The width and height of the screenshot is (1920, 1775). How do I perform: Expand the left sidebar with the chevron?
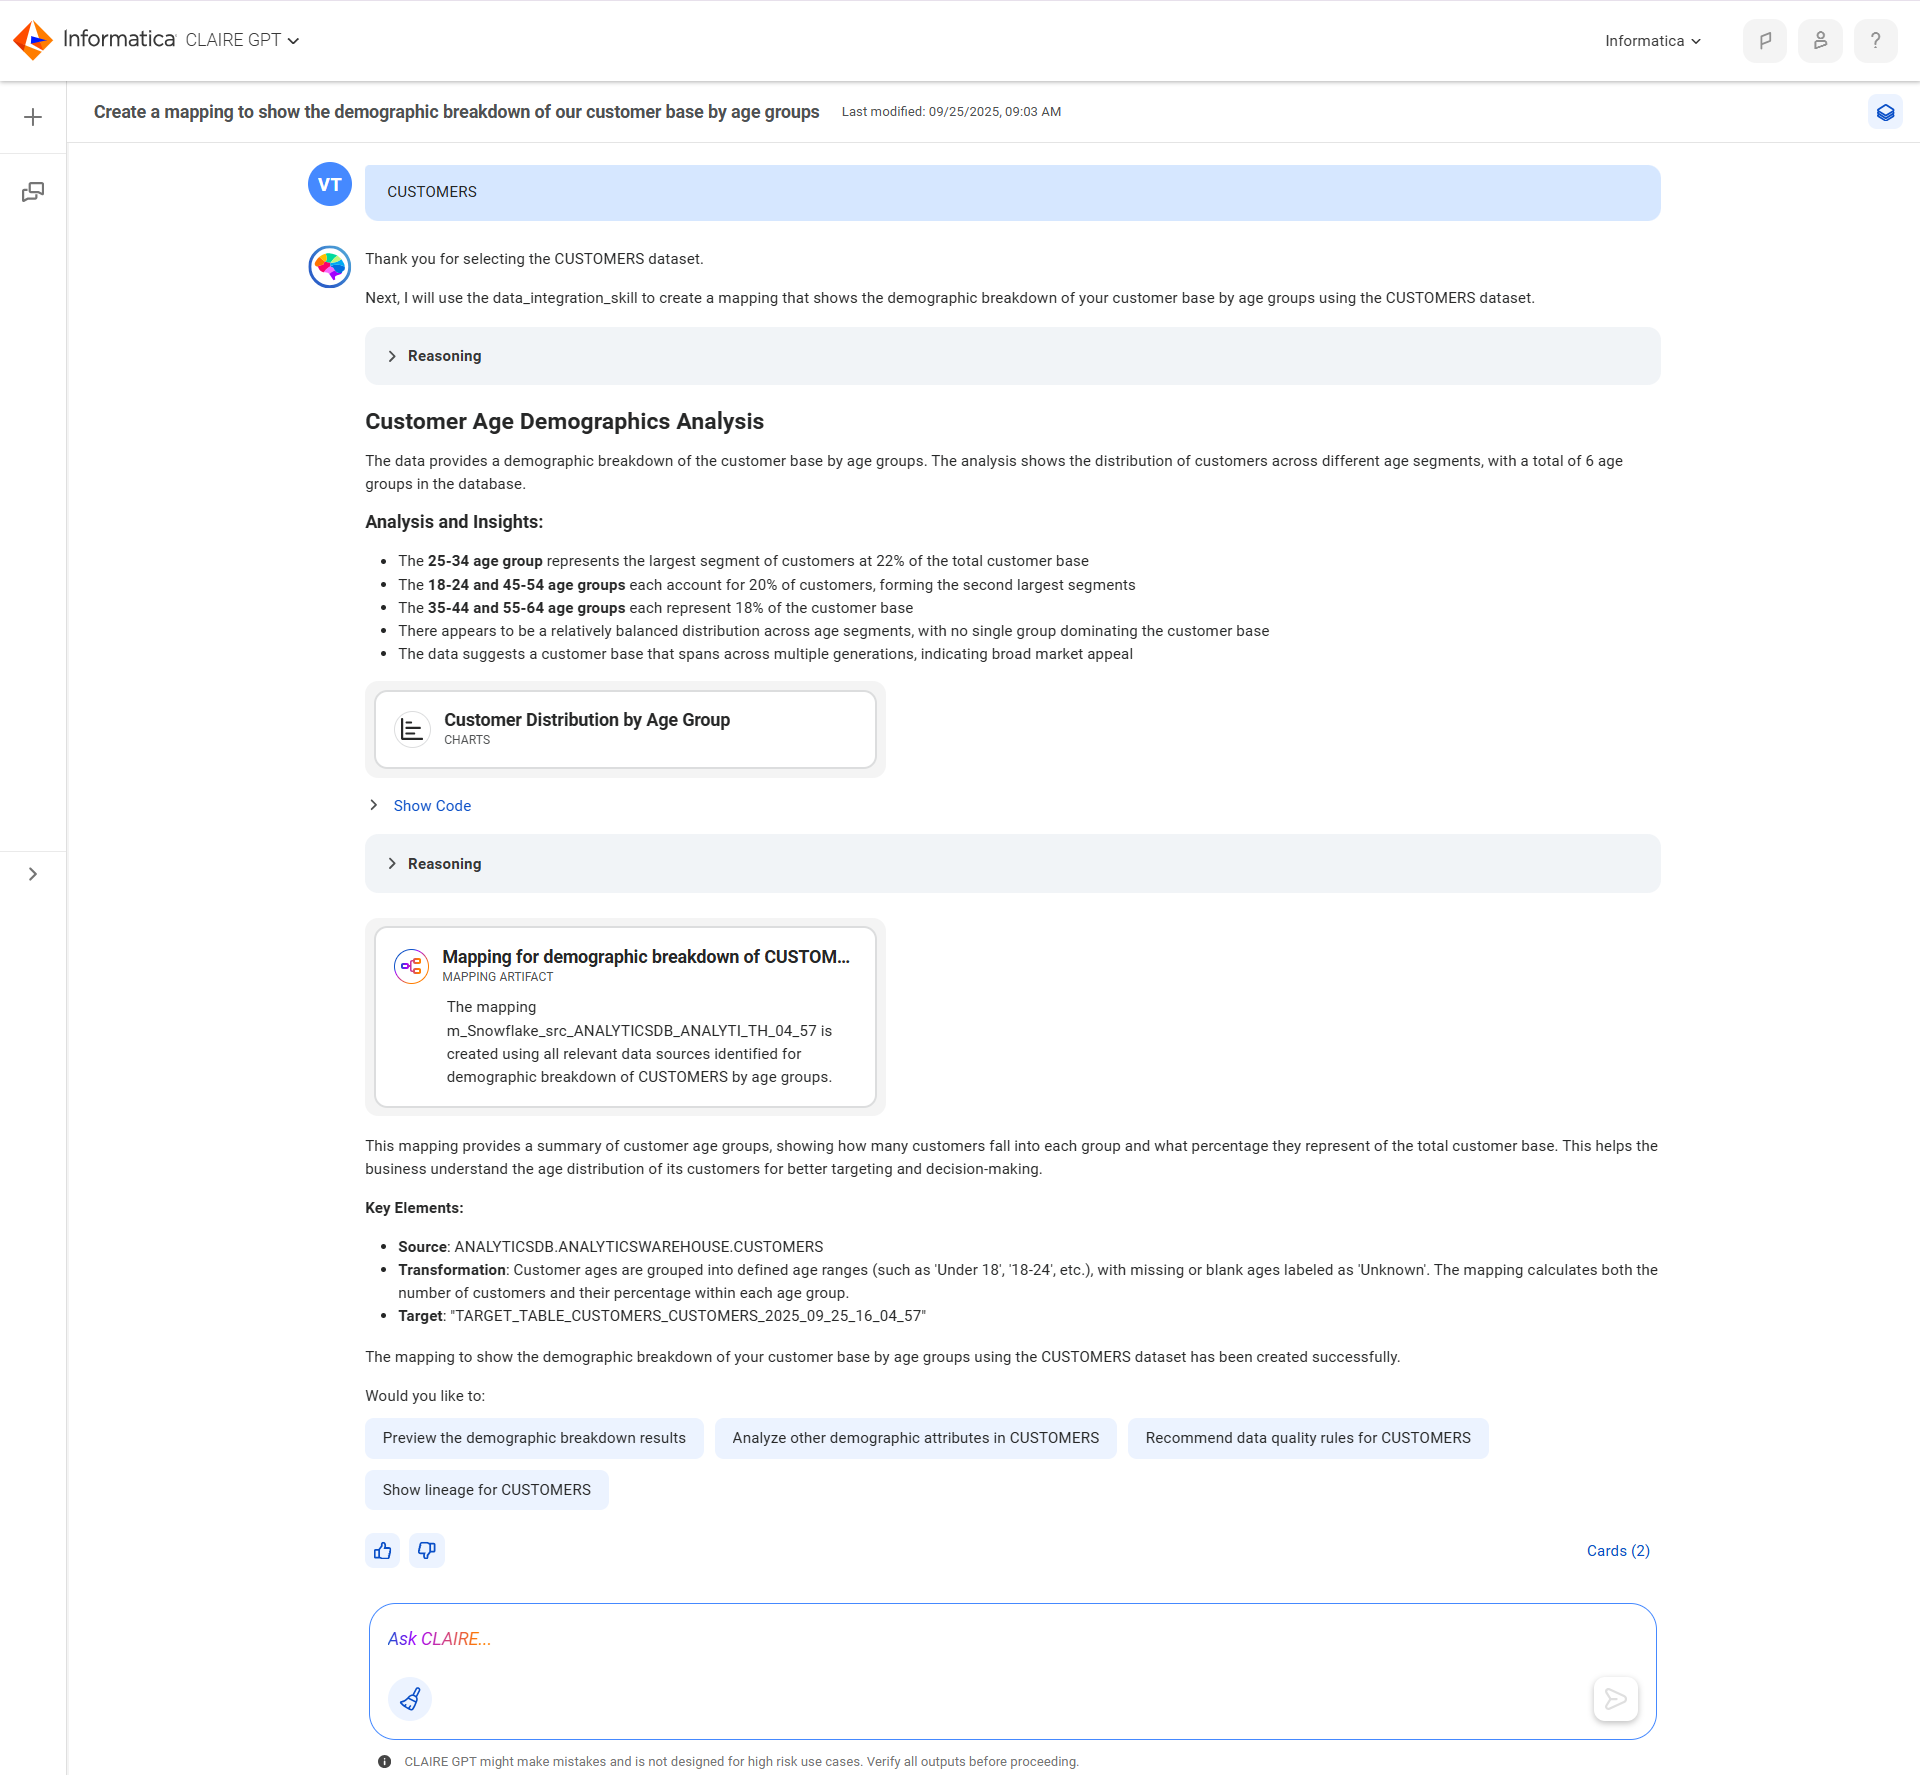coord(33,874)
